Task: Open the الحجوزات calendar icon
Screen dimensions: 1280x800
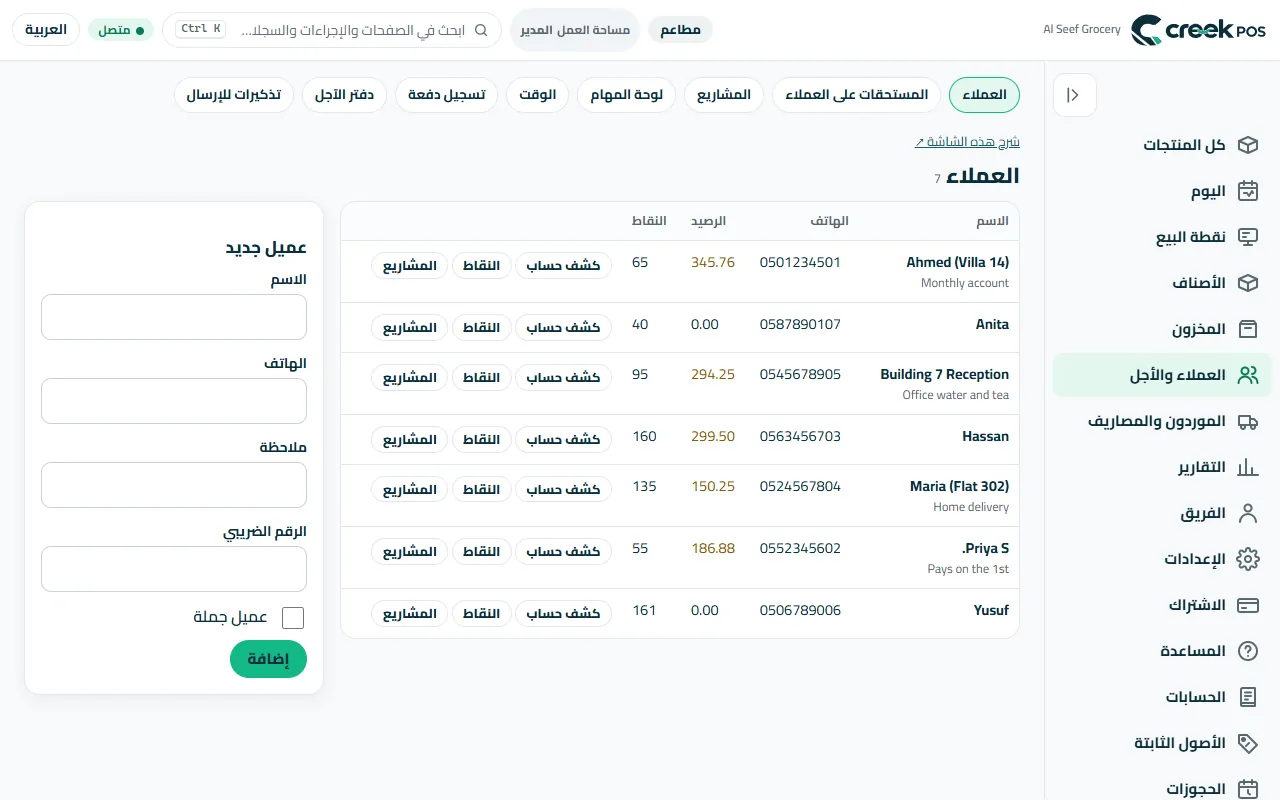Action: (x=1247, y=789)
